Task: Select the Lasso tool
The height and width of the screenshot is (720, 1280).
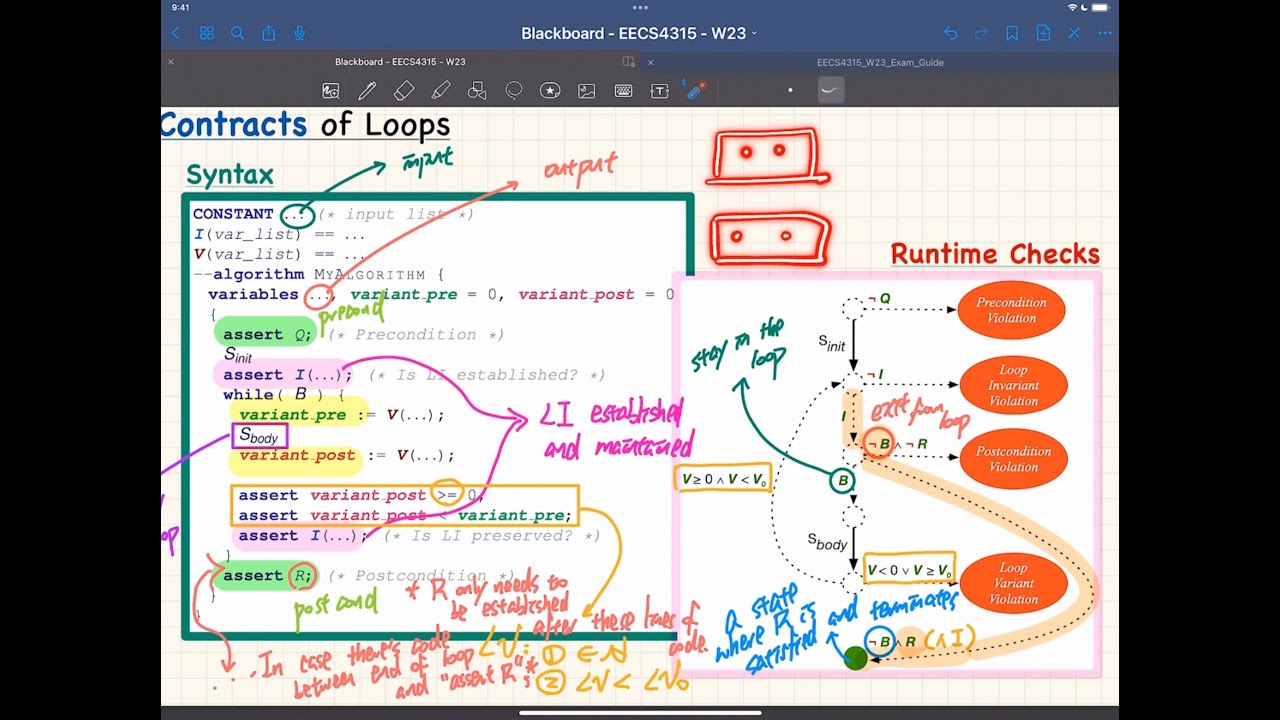Action: pyautogui.click(x=514, y=91)
